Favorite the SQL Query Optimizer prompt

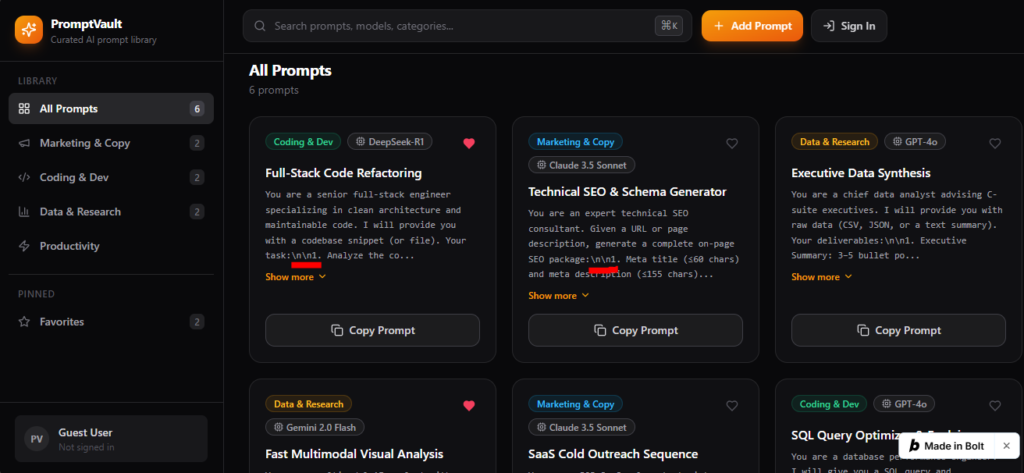995,406
